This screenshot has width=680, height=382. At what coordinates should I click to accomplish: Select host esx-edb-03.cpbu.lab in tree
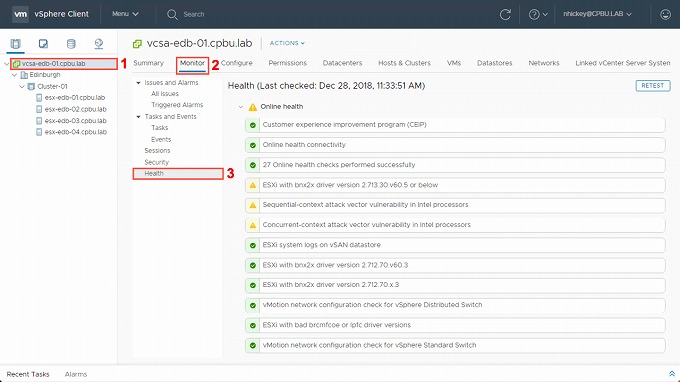click(75, 121)
